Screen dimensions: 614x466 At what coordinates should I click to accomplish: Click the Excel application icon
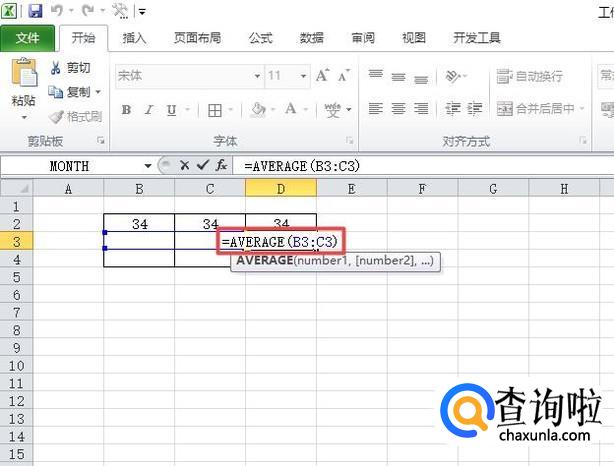click(x=9, y=11)
